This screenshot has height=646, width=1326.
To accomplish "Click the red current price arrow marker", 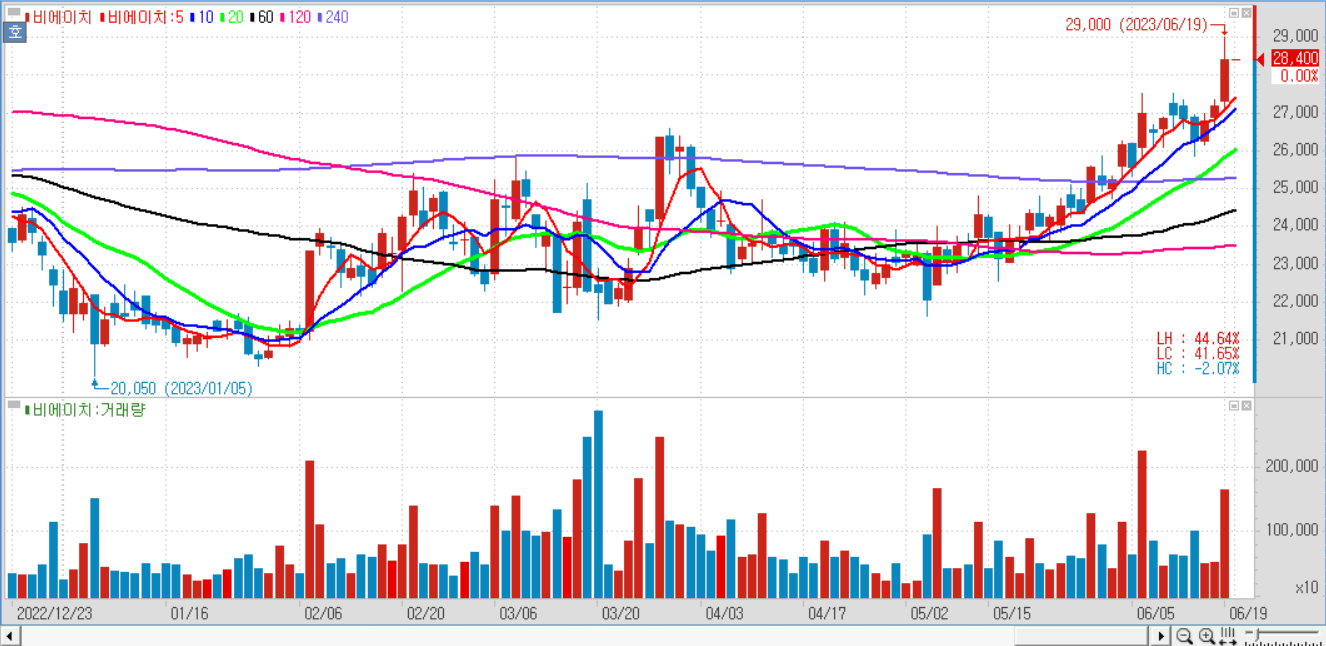I will [x=1261, y=59].
